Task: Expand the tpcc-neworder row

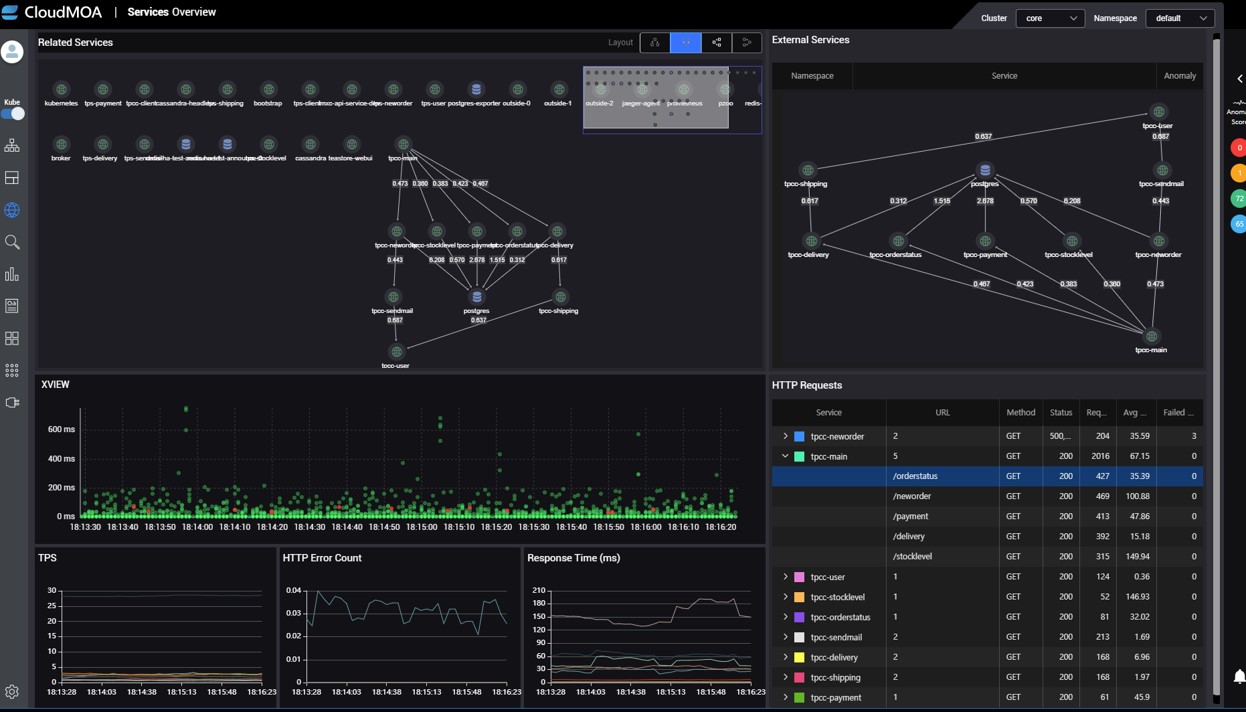Action: [x=785, y=436]
